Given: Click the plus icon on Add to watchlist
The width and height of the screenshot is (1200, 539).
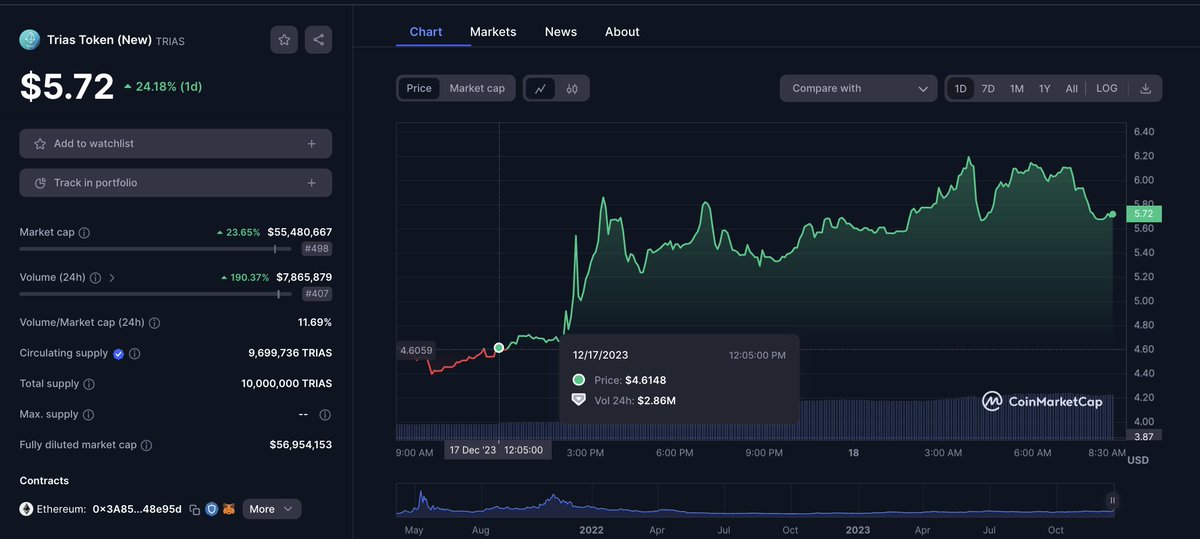Looking at the screenshot, I should click(312, 144).
